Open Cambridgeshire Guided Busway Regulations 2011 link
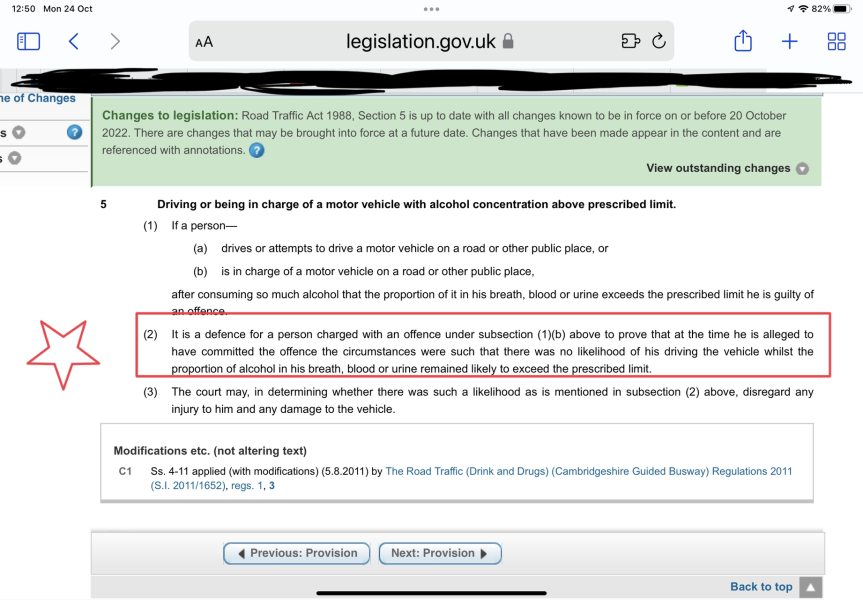The image size is (863, 600). (x=588, y=471)
